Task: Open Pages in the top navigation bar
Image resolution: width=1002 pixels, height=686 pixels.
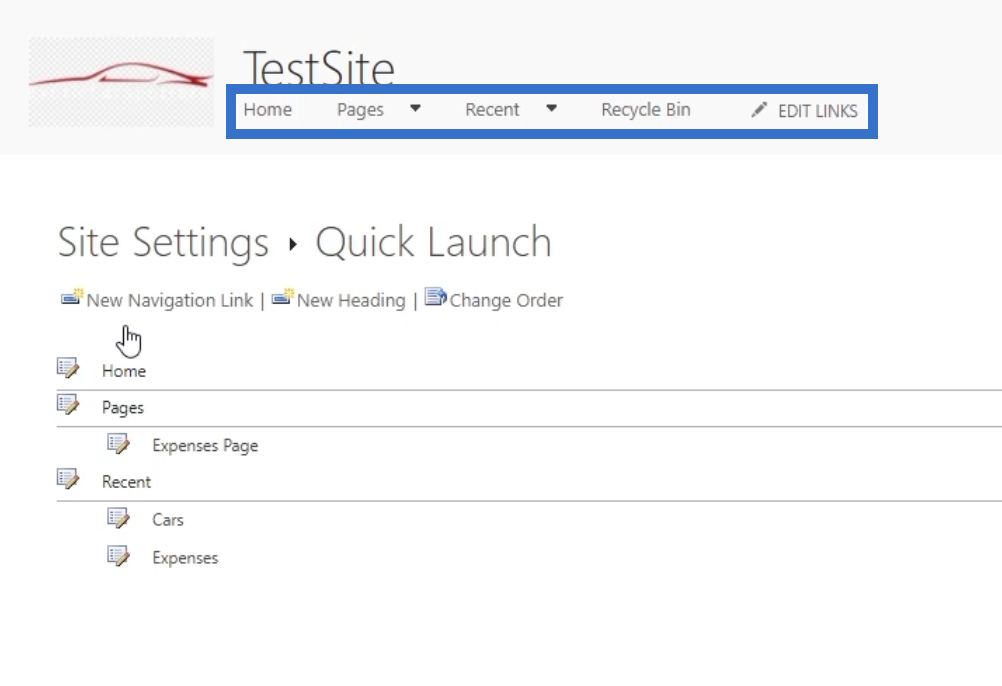Action: pos(360,110)
